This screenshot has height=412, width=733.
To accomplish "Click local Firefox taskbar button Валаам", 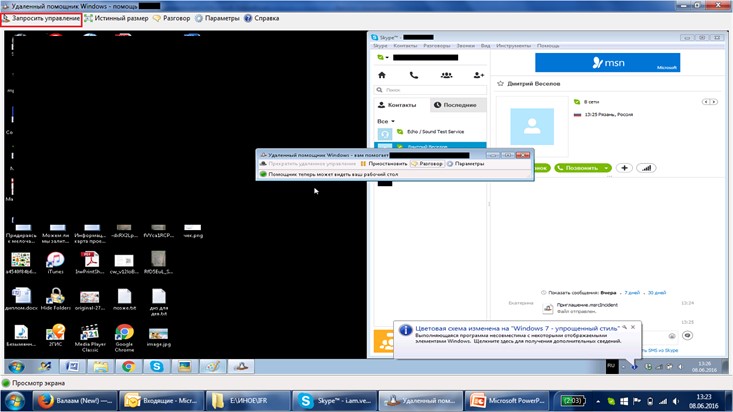I will pyautogui.click(x=74, y=401).
